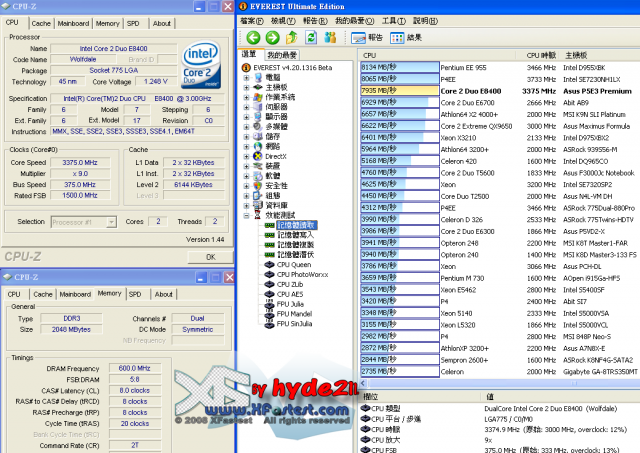Select the 軟體 software icon in the tree
The height and width of the screenshot is (453, 640).
point(258,176)
